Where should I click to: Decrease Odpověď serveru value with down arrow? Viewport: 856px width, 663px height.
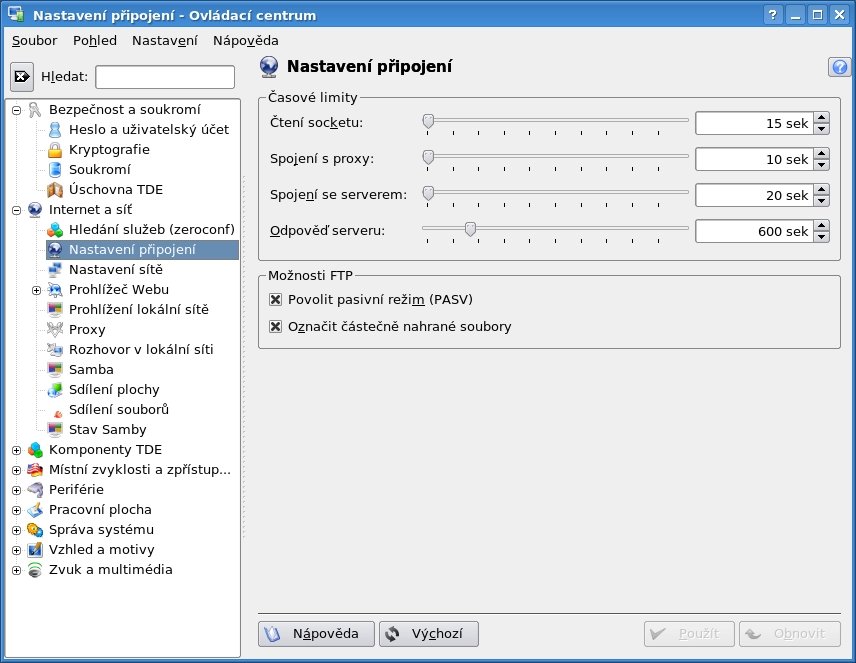[x=822, y=237]
